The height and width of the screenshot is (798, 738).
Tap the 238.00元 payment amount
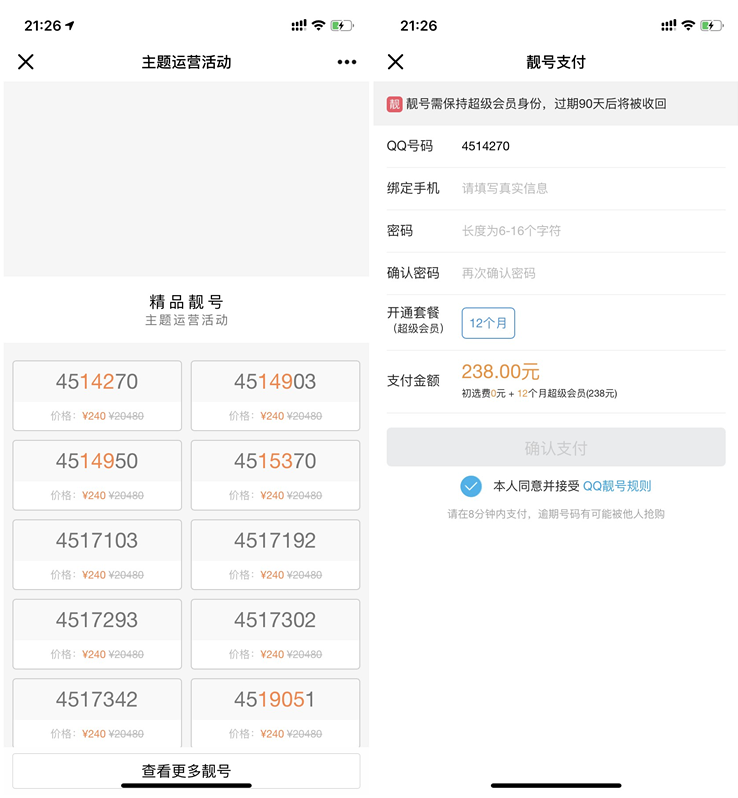500,372
